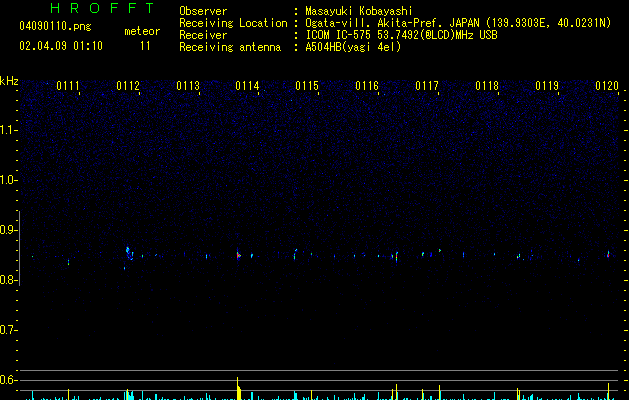Click the meteor count value 11

[x=145, y=46]
